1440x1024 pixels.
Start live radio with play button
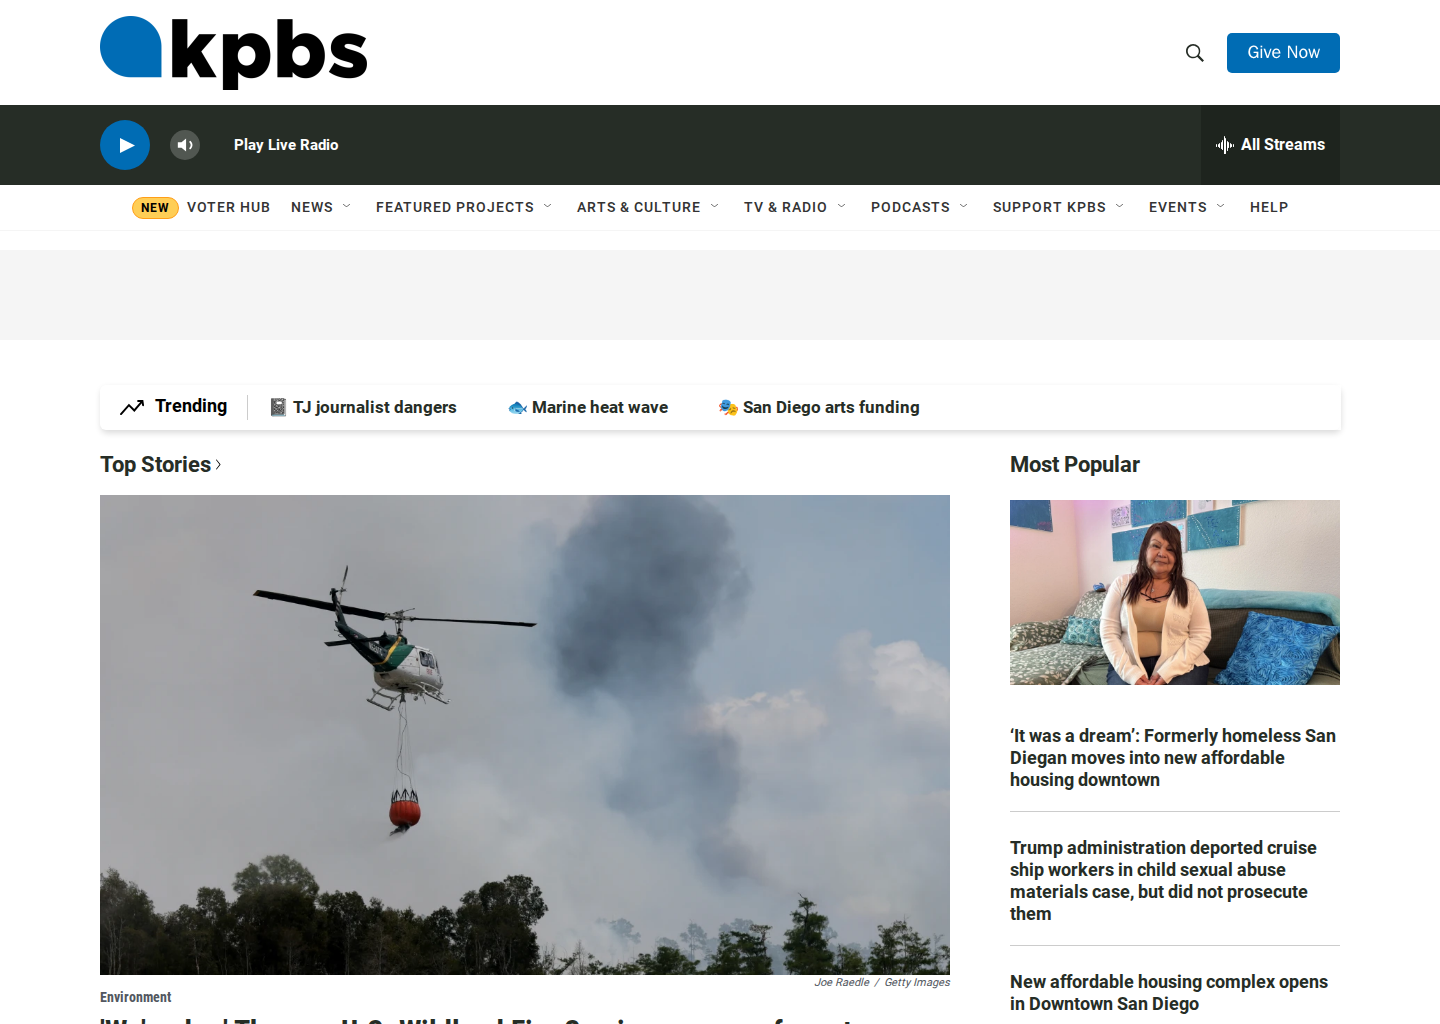(125, 145)
